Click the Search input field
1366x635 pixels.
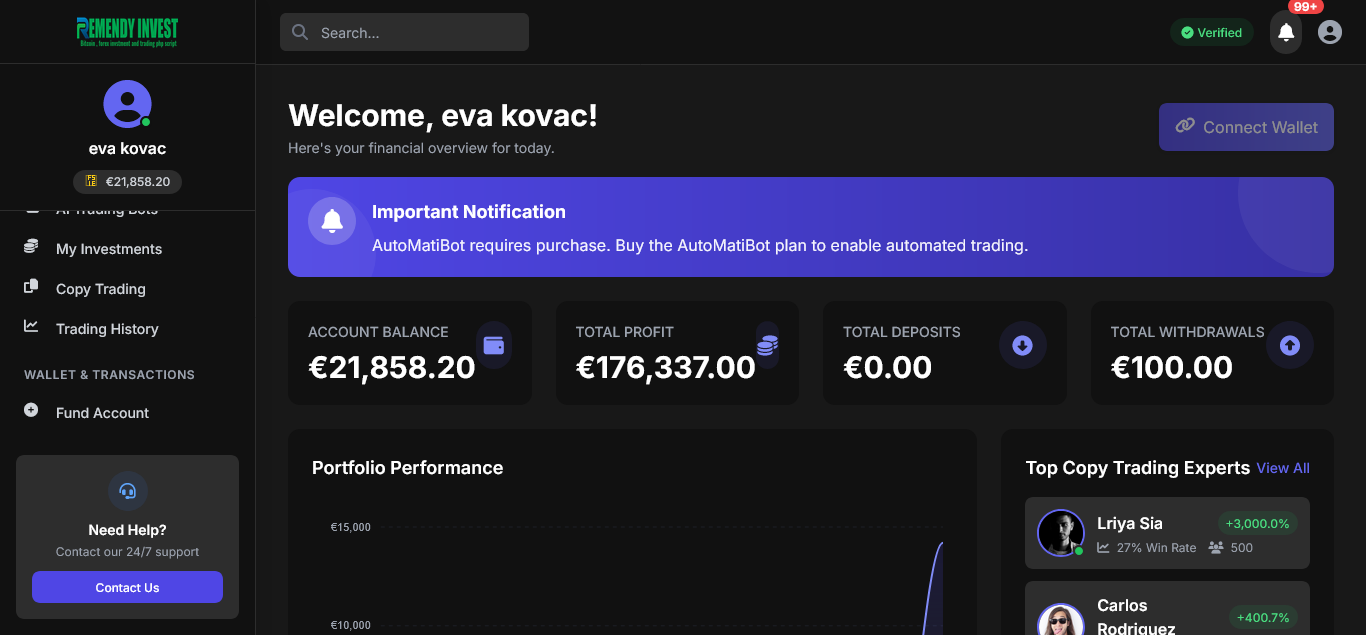(404, 33)
